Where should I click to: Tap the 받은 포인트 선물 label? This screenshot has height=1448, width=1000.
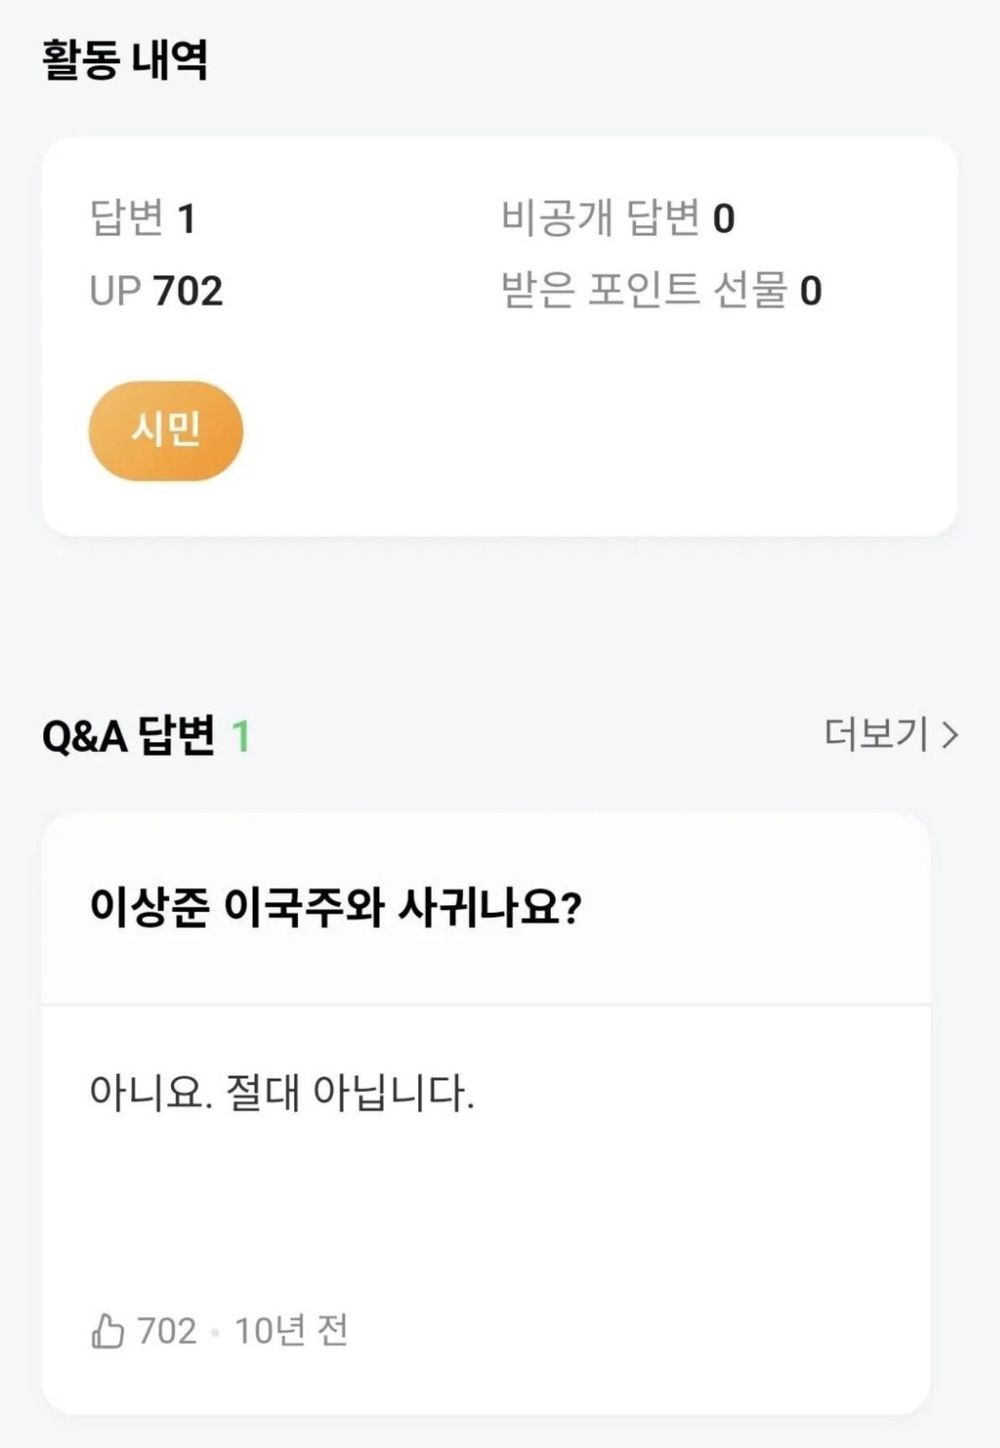[x=644, y=291]
